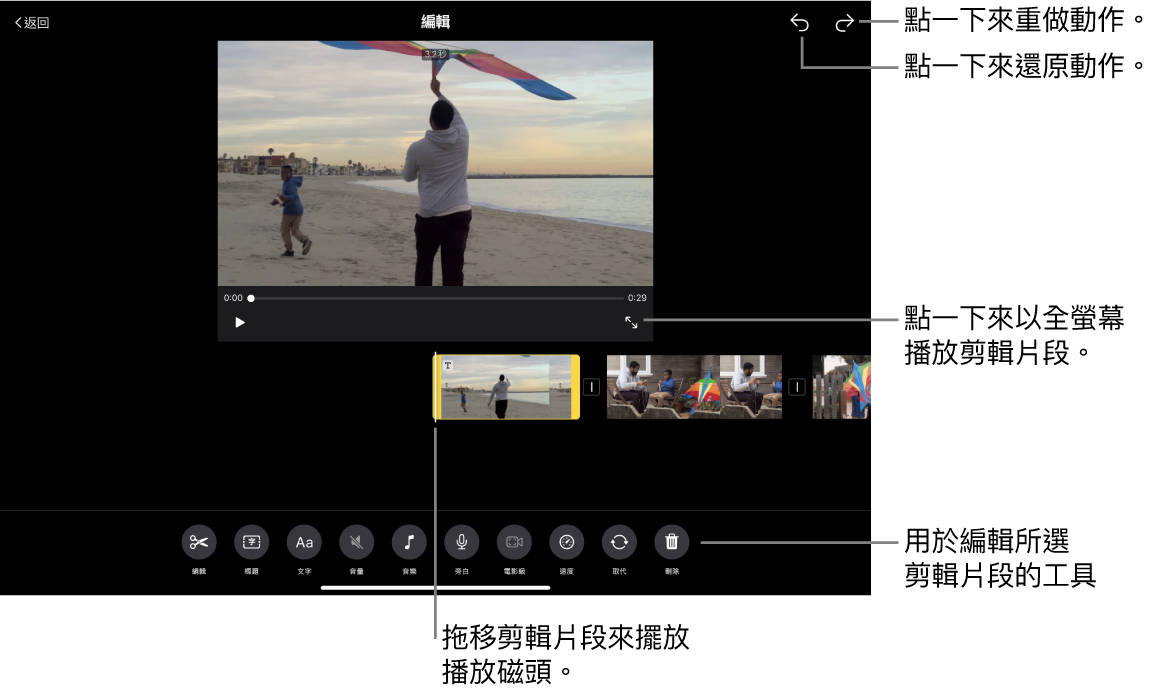Screen dimensions: 1149x694
Task: Select the yellow-highlighted beach clip
Action: tap(506, 387)
